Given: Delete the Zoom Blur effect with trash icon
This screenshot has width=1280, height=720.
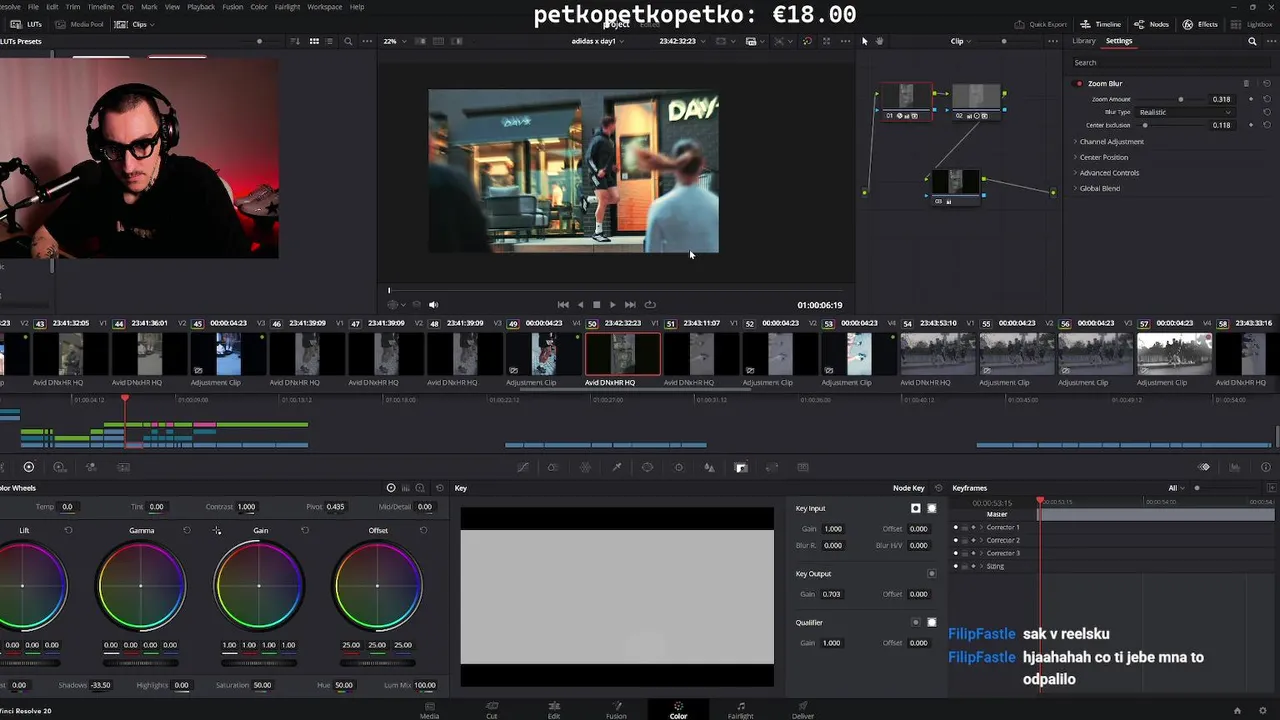Looking at the screenshot, I should pyautogui.click(x=1246, y=83).
